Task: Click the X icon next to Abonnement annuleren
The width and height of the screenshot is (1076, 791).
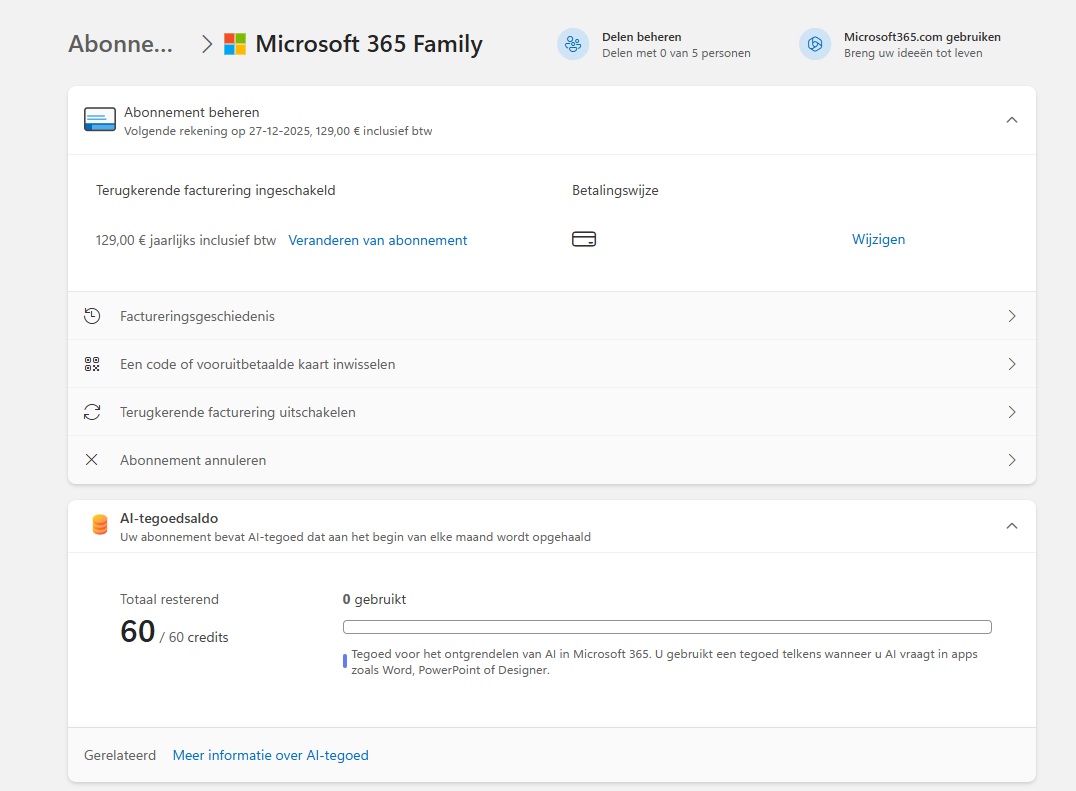Action: click(91, 460)
